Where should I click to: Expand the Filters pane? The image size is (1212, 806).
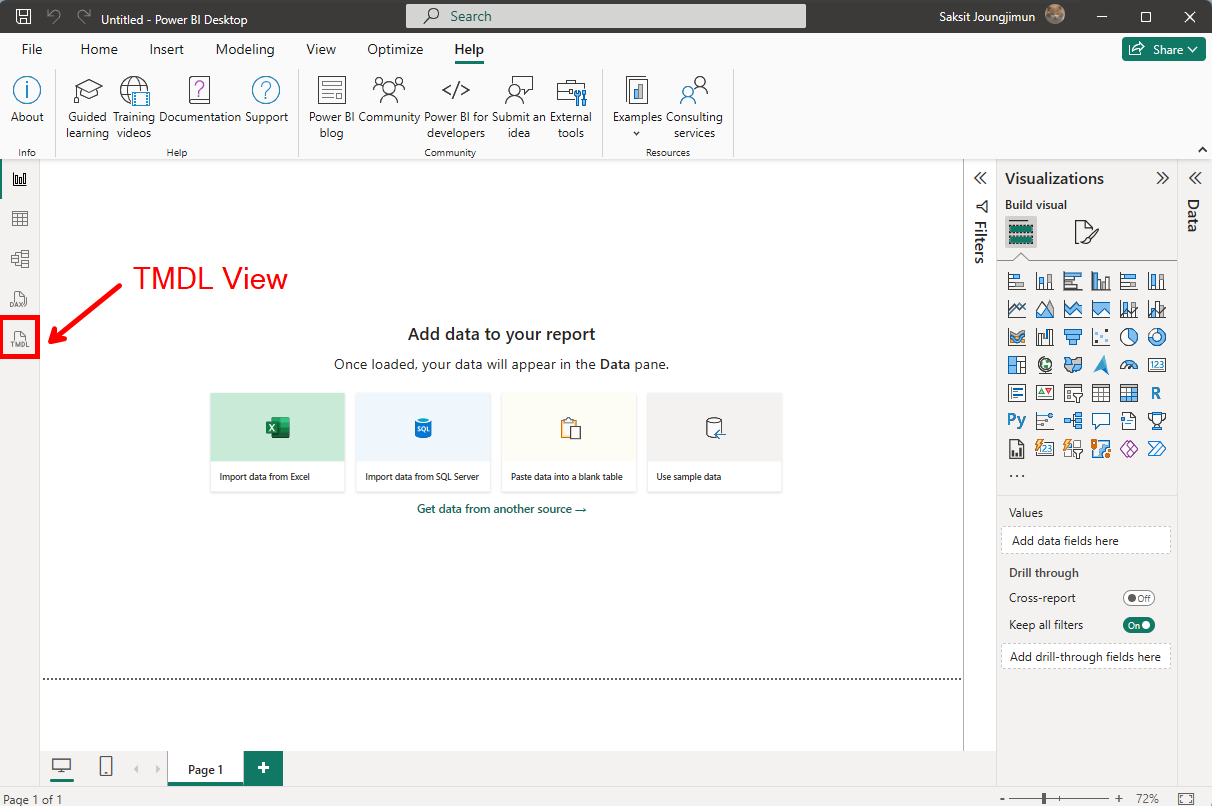980,177
